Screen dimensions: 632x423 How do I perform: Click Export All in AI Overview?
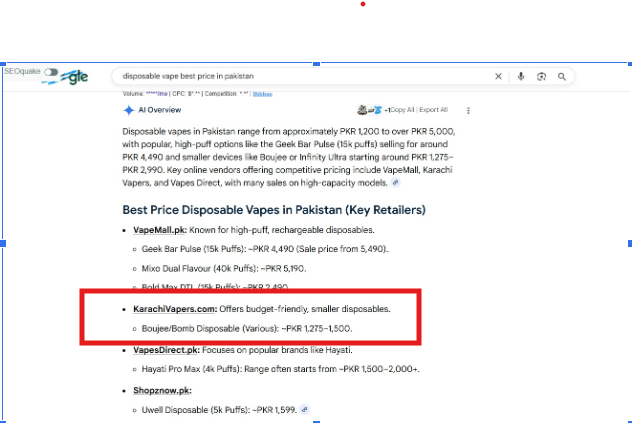click(434, 110)
